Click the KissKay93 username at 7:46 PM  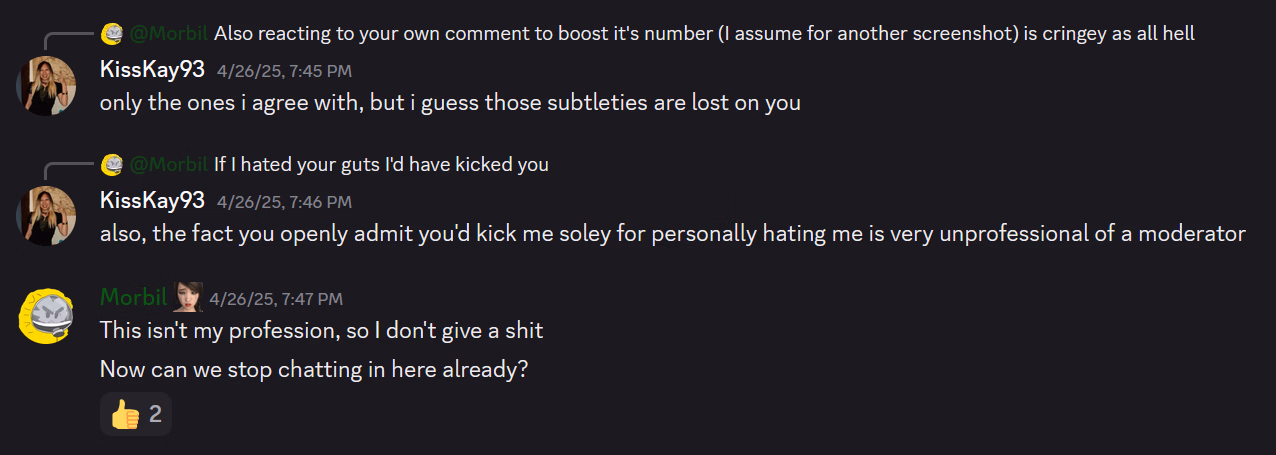pos(152,200)
